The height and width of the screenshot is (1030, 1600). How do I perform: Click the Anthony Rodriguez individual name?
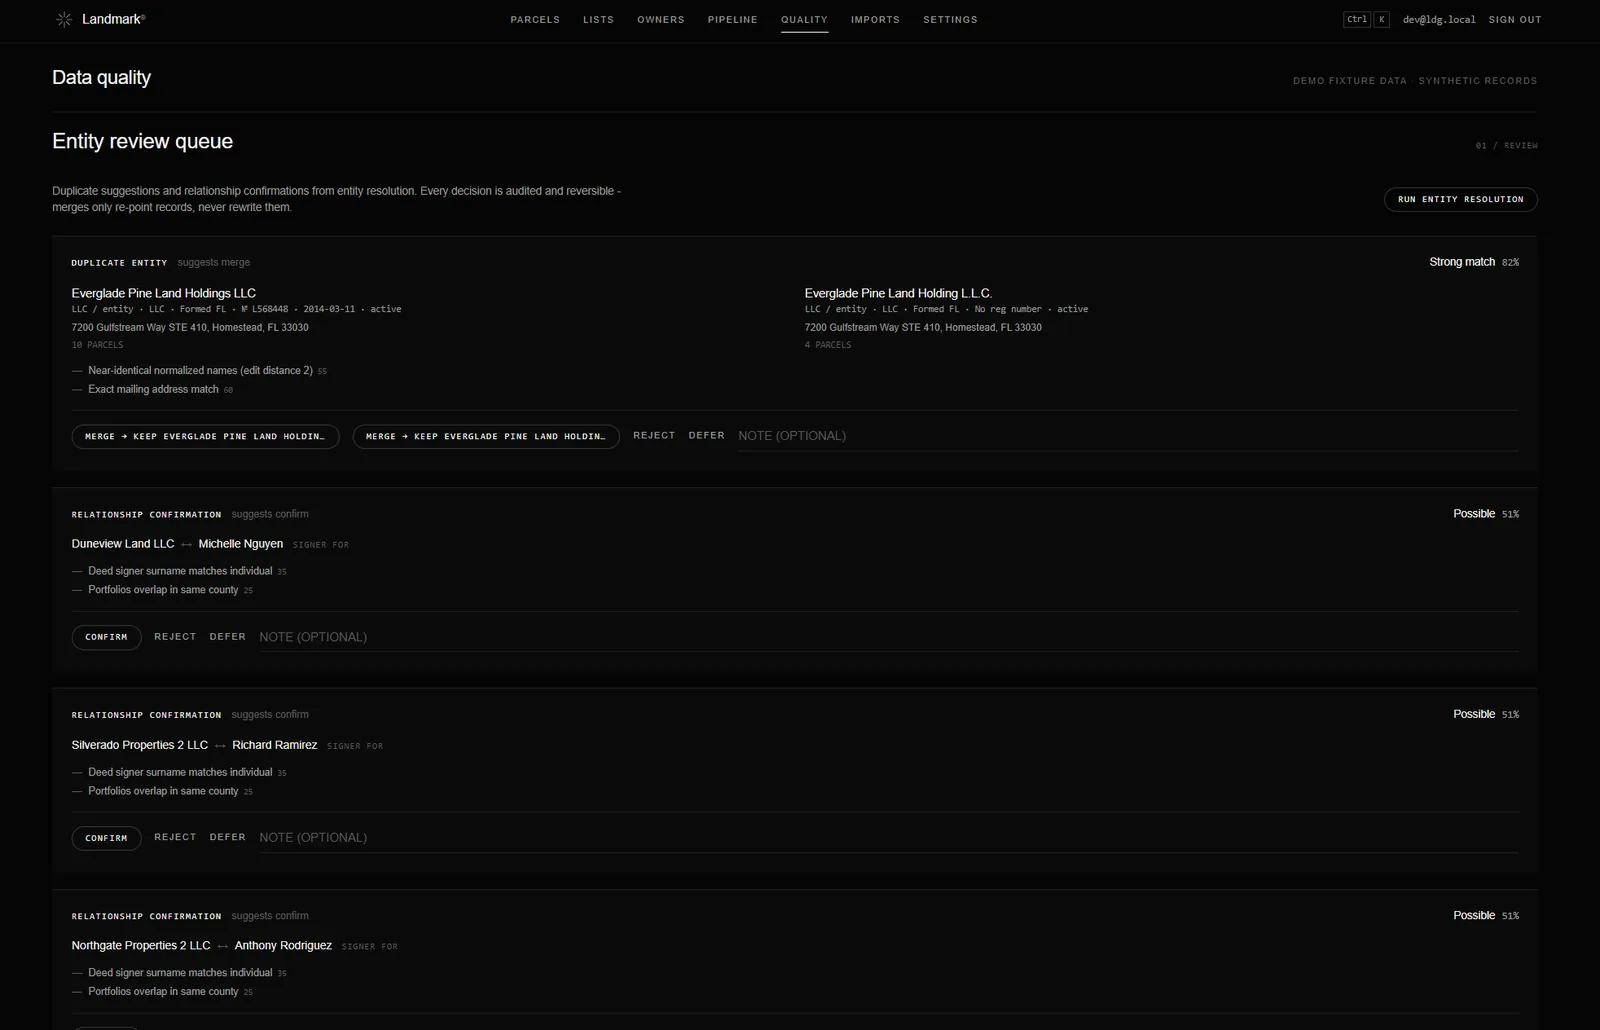click(x=283, y=945)
